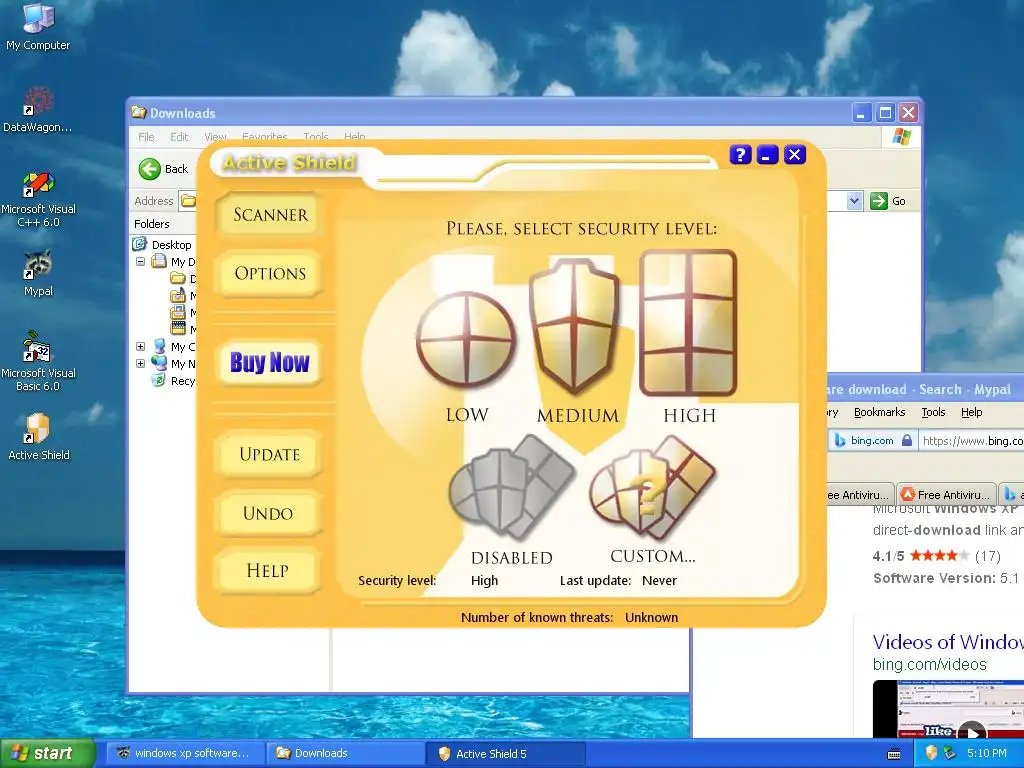The image size is (1024, 768).
Task: Open Microsoft Visual C++ 6.0 shortcut
Action: [x=38, y=199]
